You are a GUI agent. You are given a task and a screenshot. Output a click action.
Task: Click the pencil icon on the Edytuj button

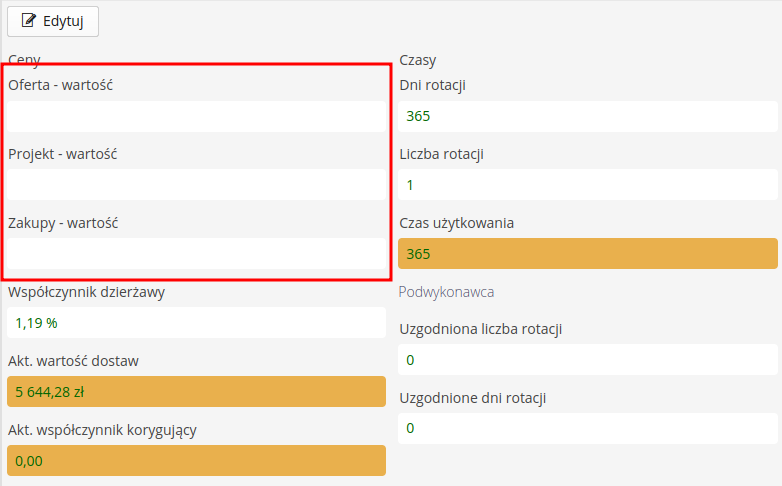tap(29, 20)
